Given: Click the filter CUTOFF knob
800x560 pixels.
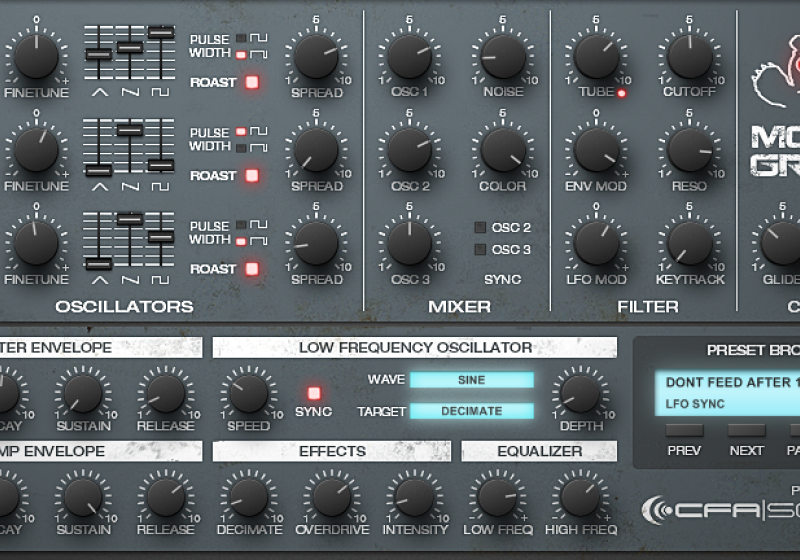Looking at the screenshot, I should (x=690, y=56).
